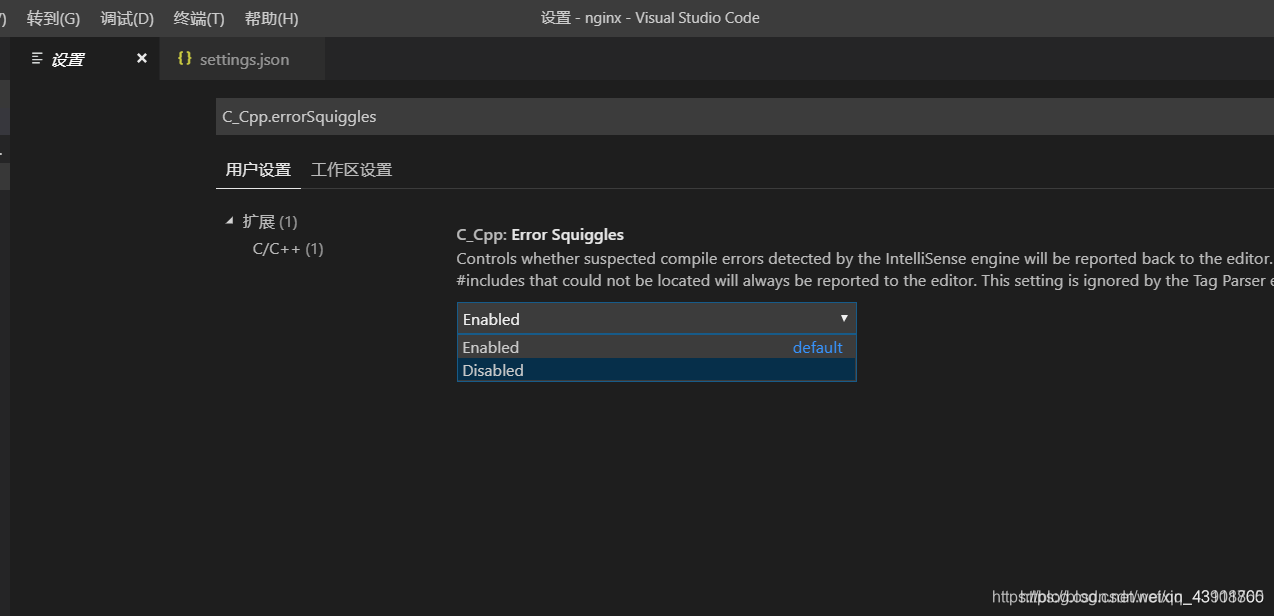Open the 转到(G) menu
This screenshot has height=616, width=1274.
(53, 18)
